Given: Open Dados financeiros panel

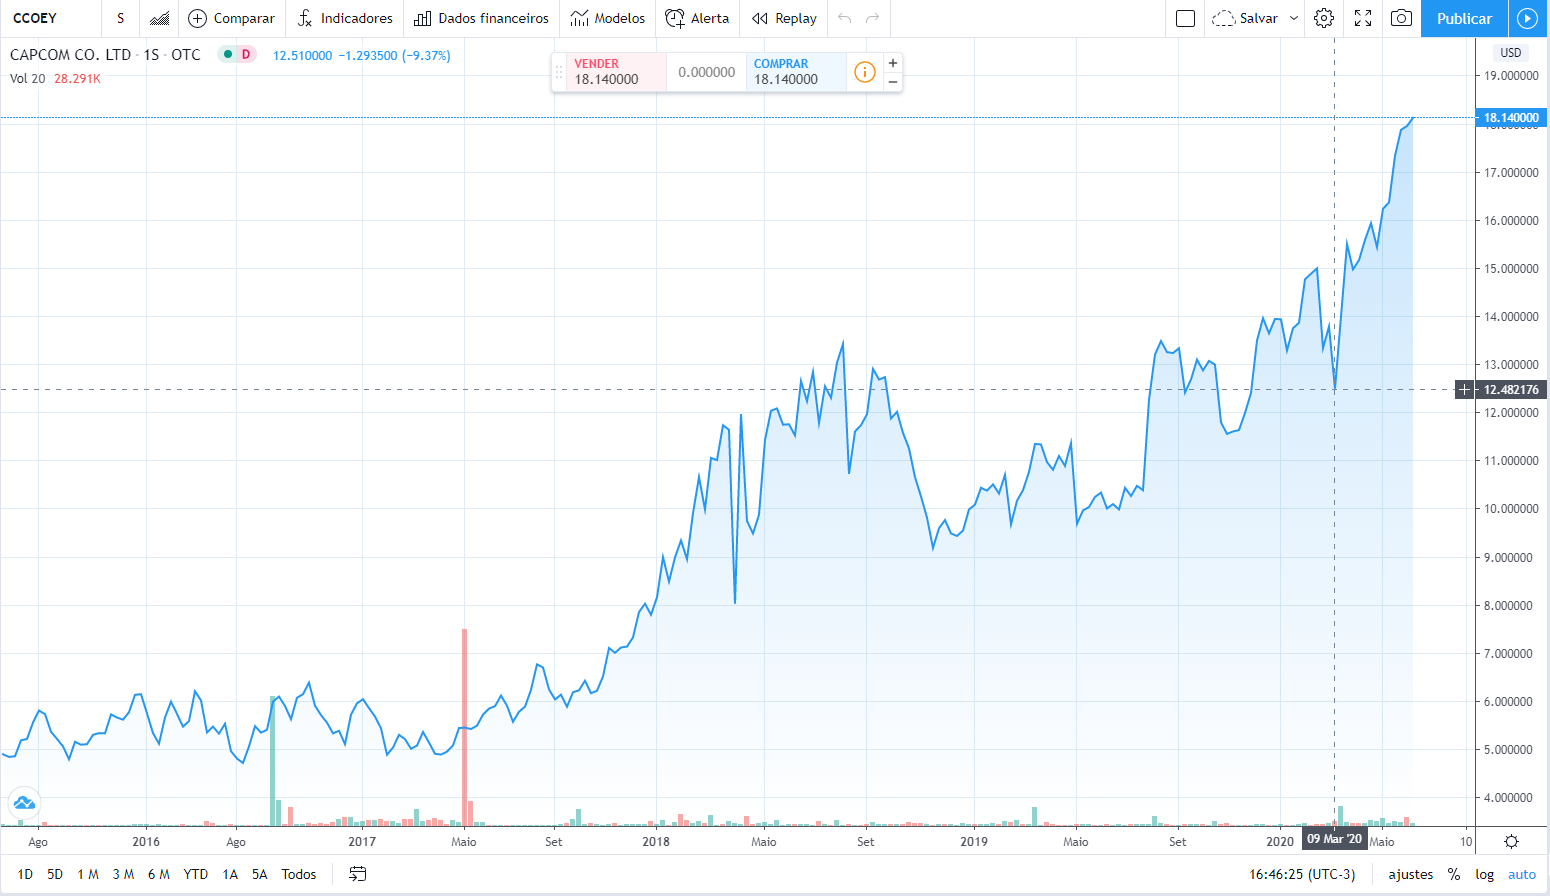Looking at the screenshot, I should pos(482,18).
